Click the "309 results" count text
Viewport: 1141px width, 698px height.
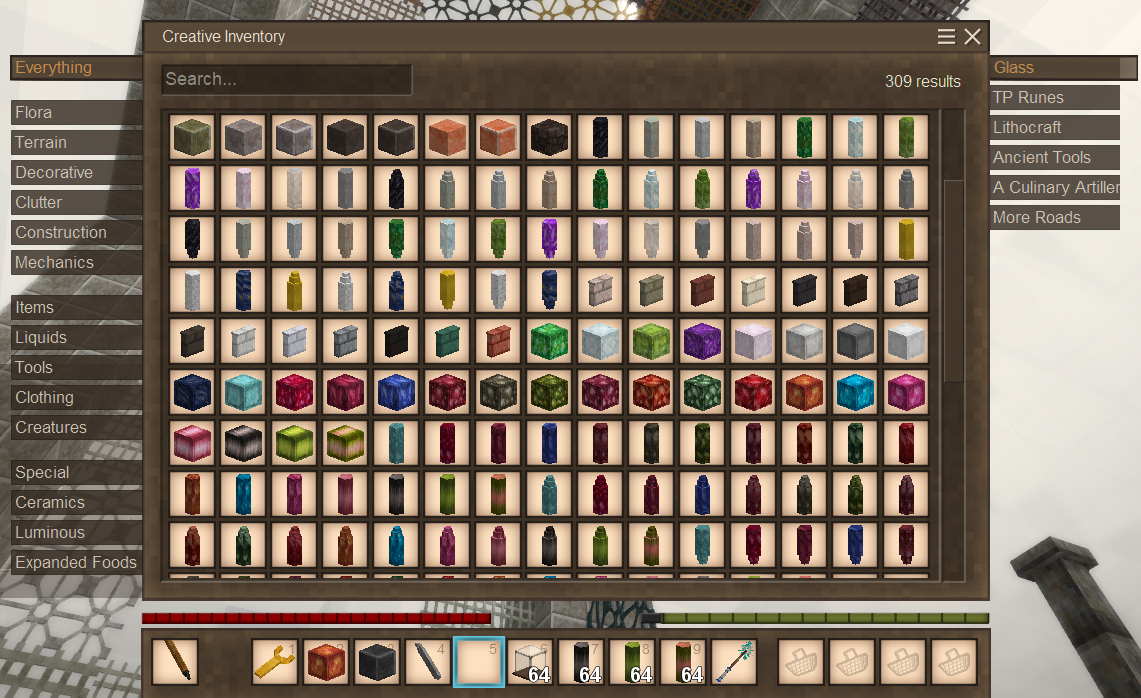[923, 82]
